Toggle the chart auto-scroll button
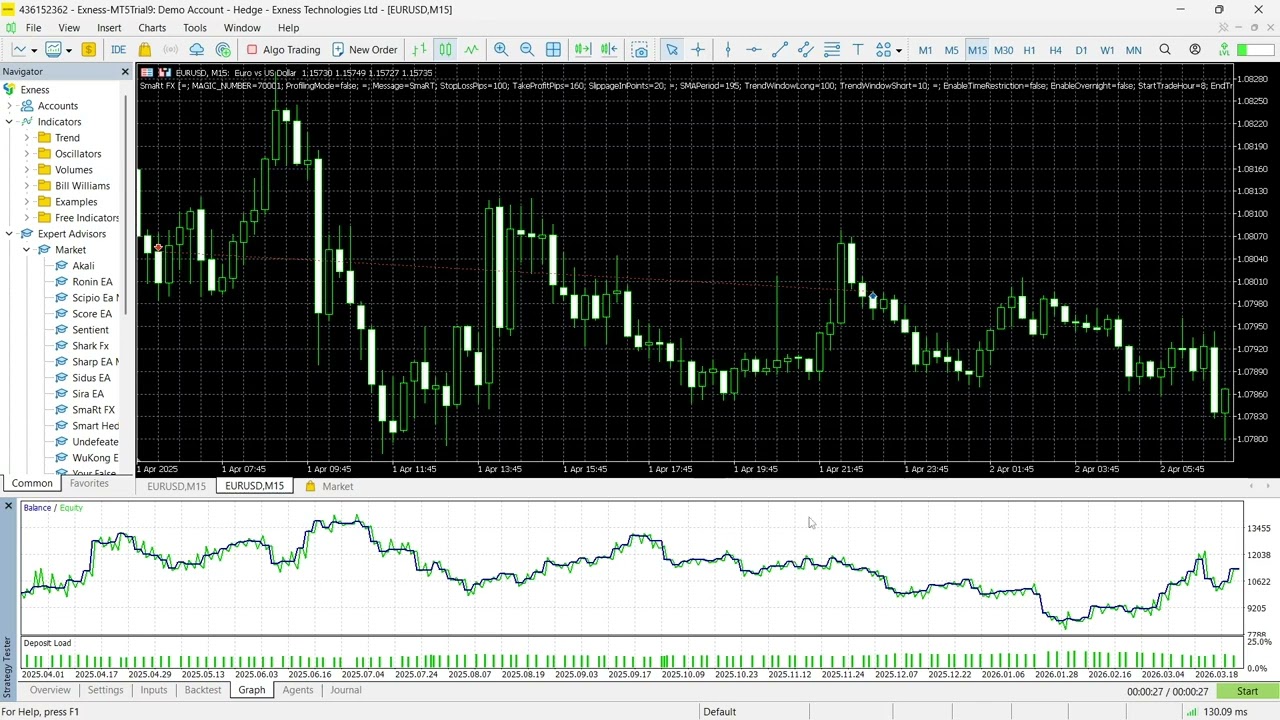Viewport: 1280px width, 720px height. point(583,50)
